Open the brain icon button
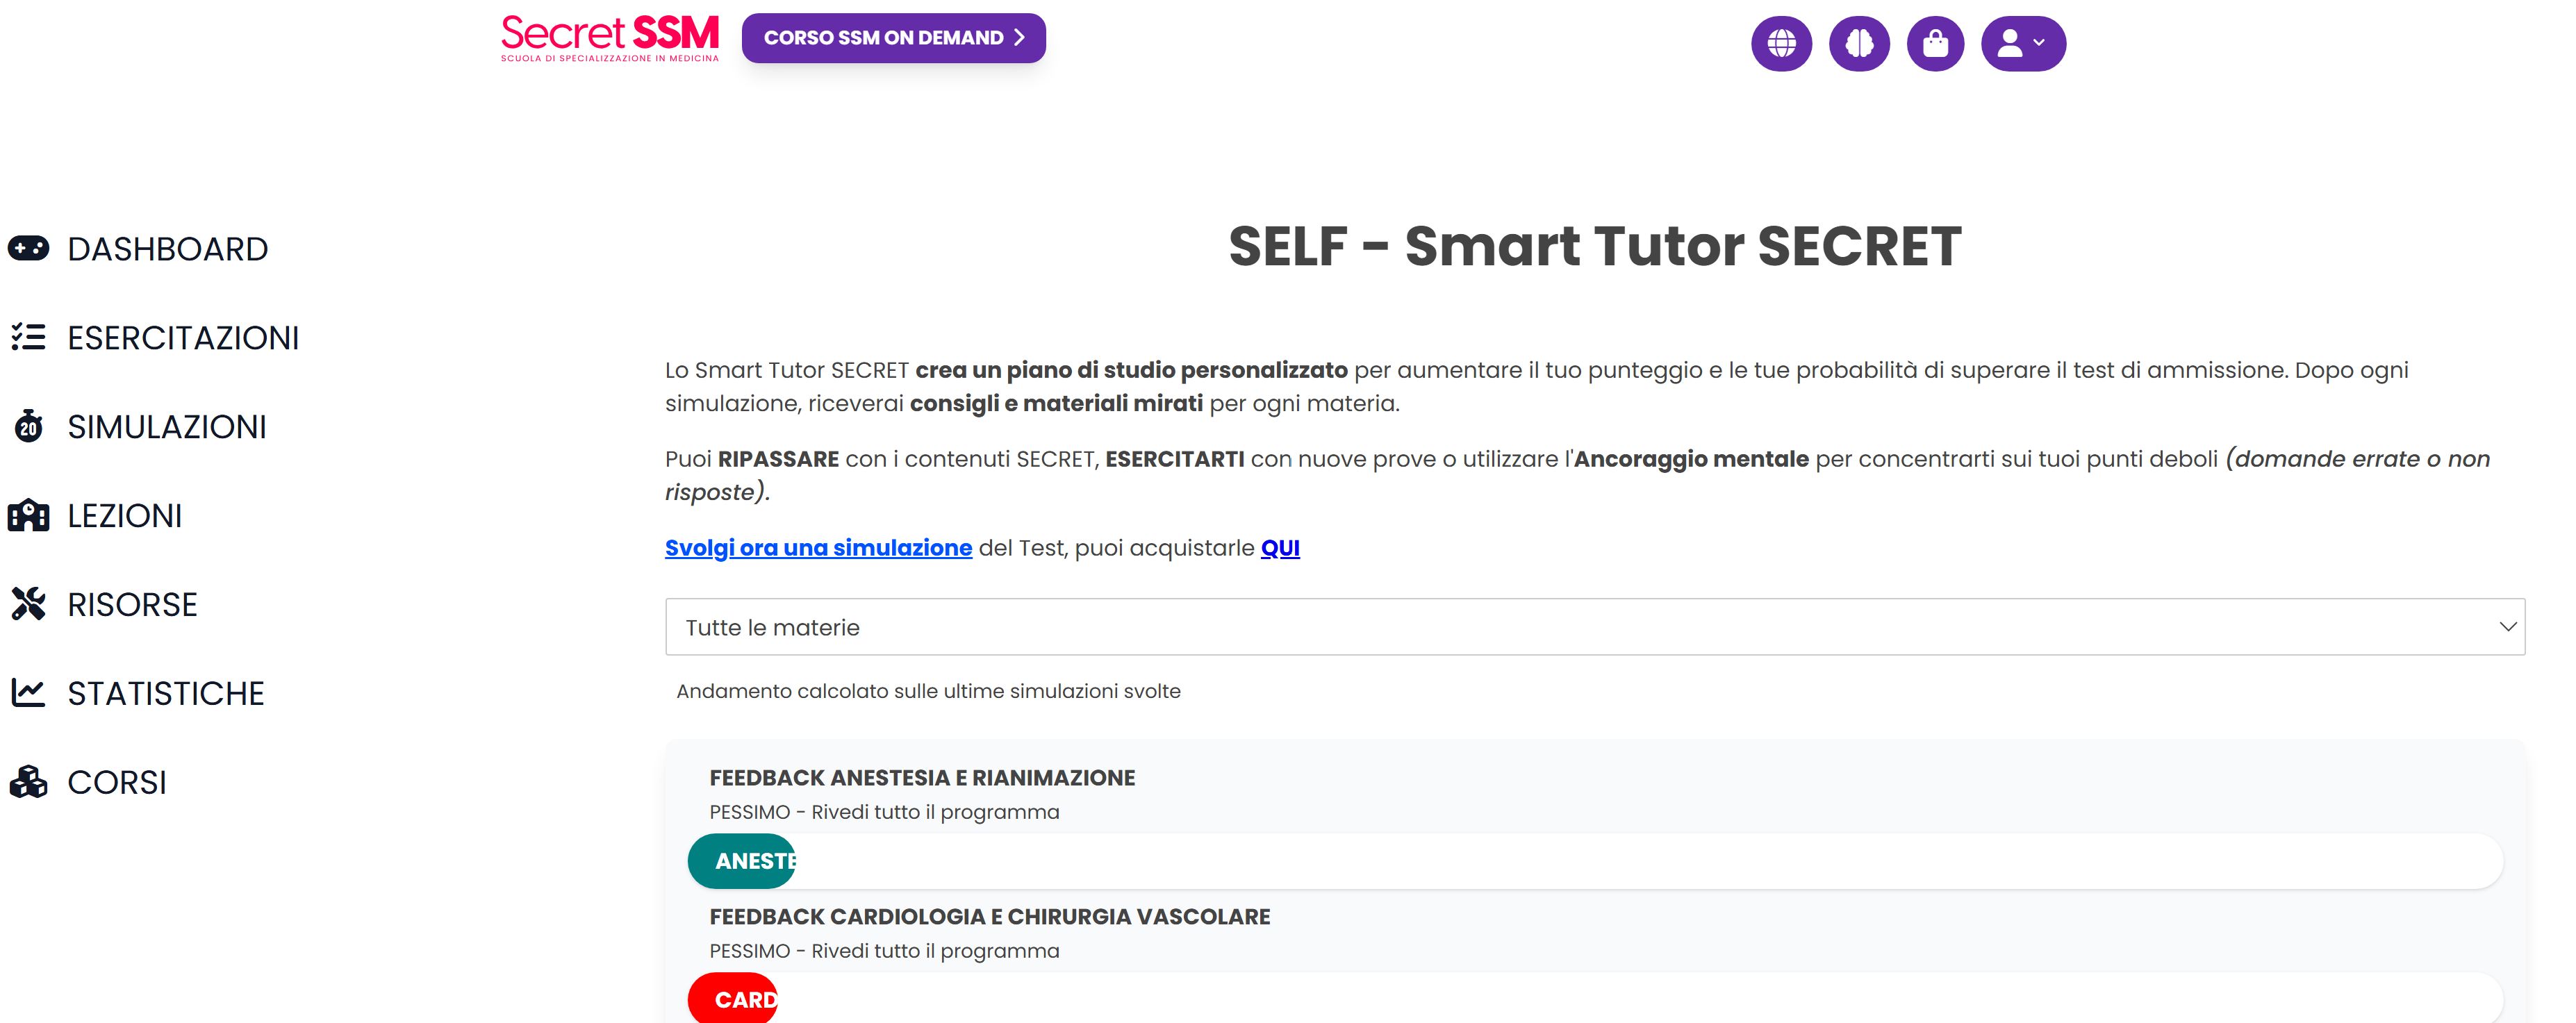The height and width of the screenshot is (1023, 2576). [x=1859, y=43]
